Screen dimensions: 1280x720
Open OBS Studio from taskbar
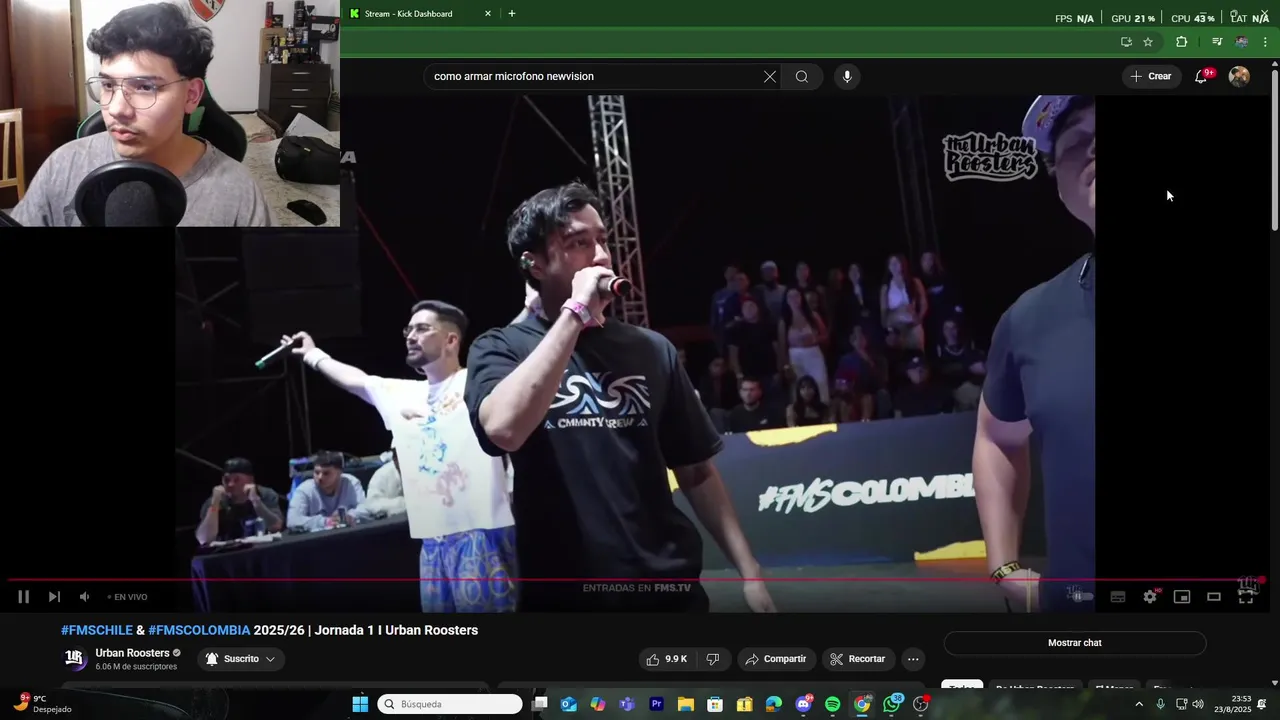coord(921,704)
